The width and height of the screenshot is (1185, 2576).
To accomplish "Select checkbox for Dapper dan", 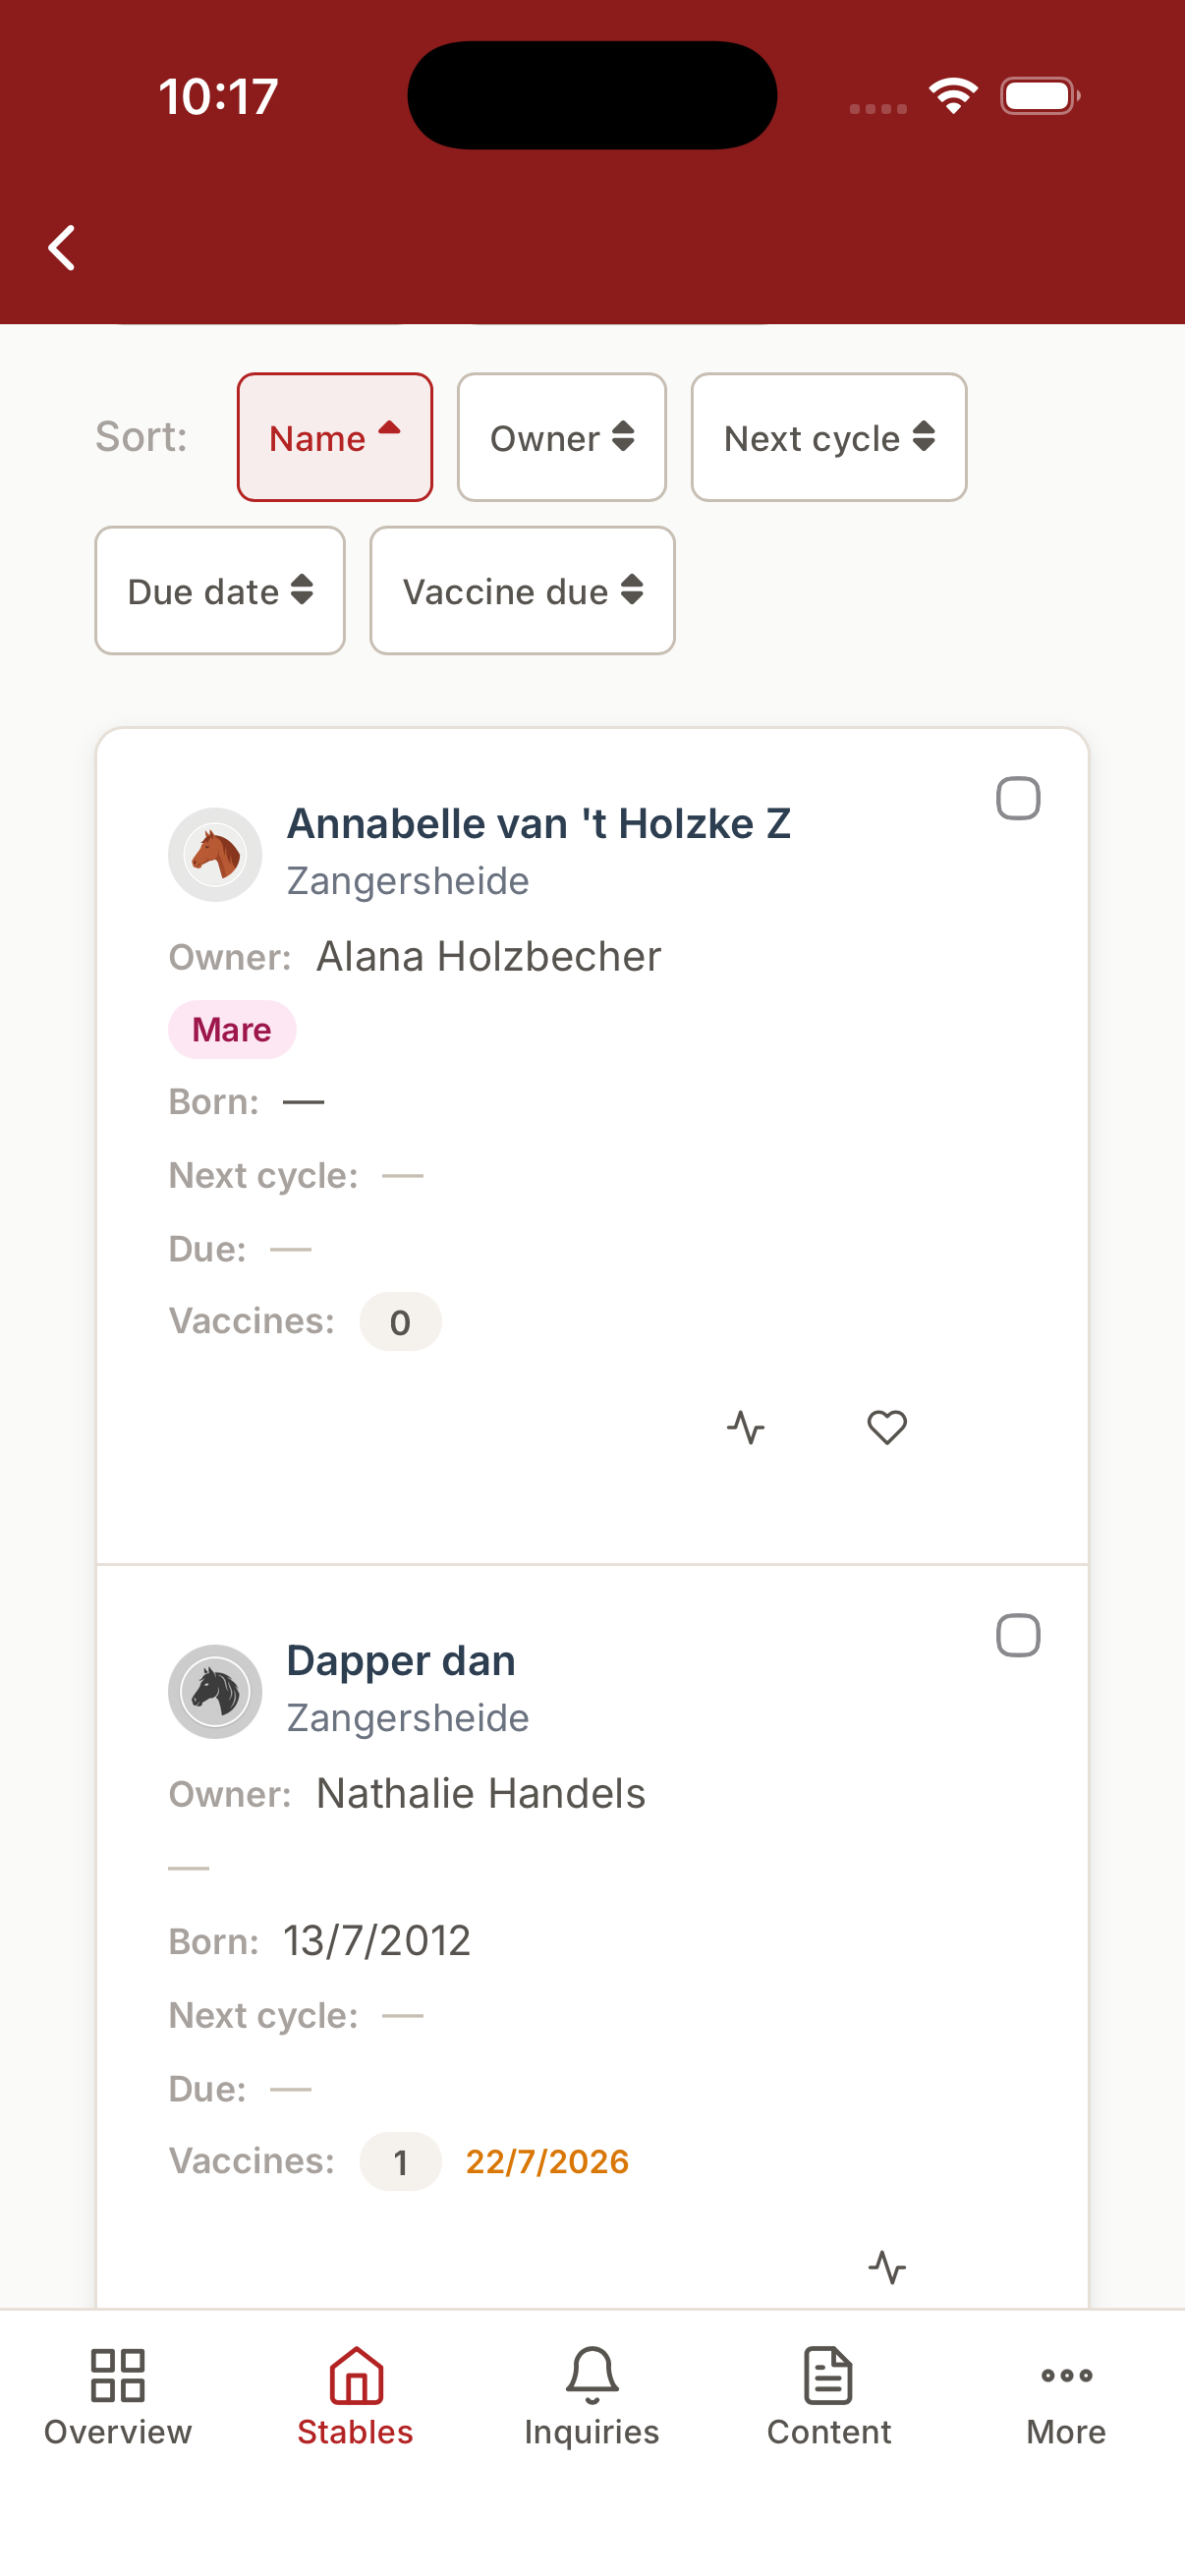I will point(1018,1635).
